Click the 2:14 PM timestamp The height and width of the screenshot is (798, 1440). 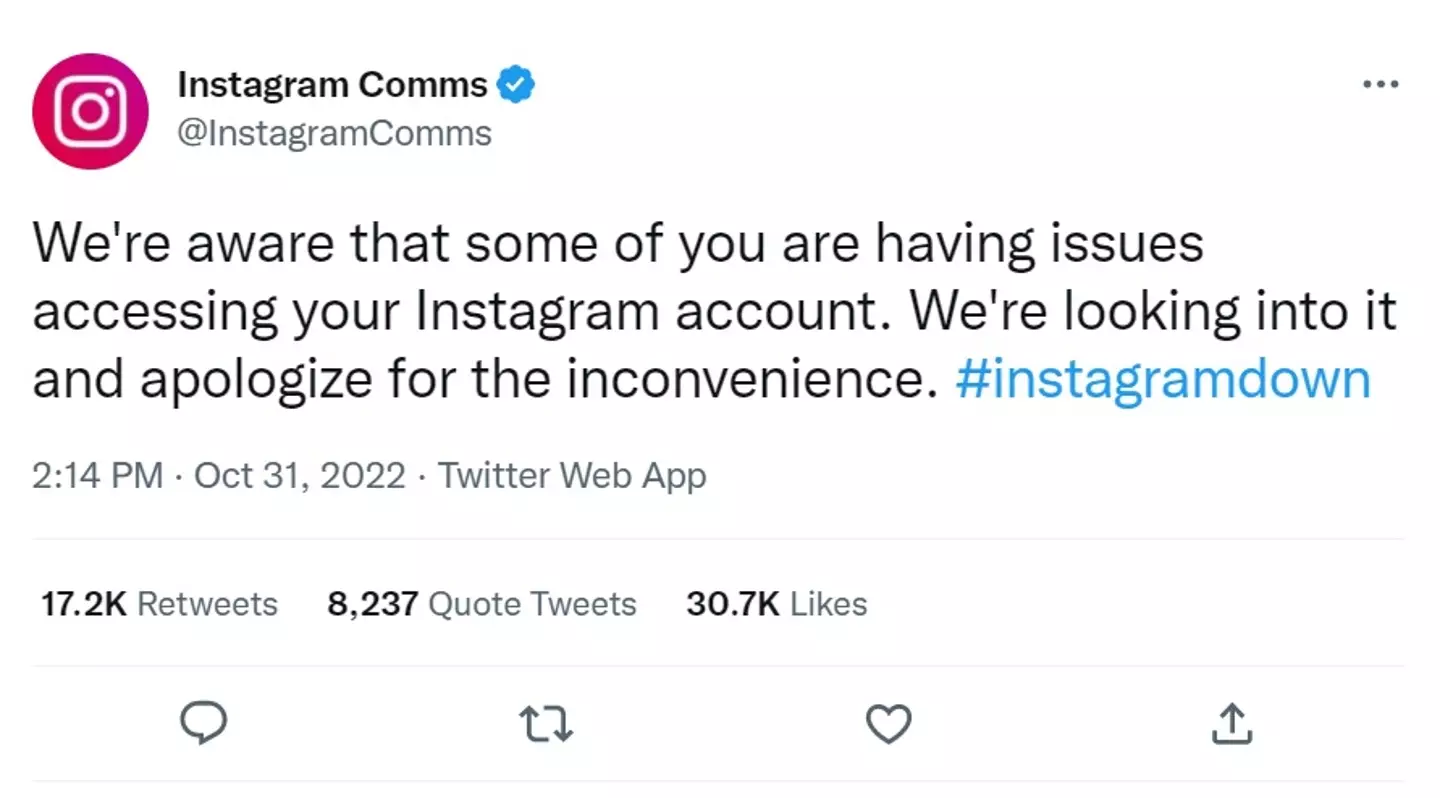(97, 475)
